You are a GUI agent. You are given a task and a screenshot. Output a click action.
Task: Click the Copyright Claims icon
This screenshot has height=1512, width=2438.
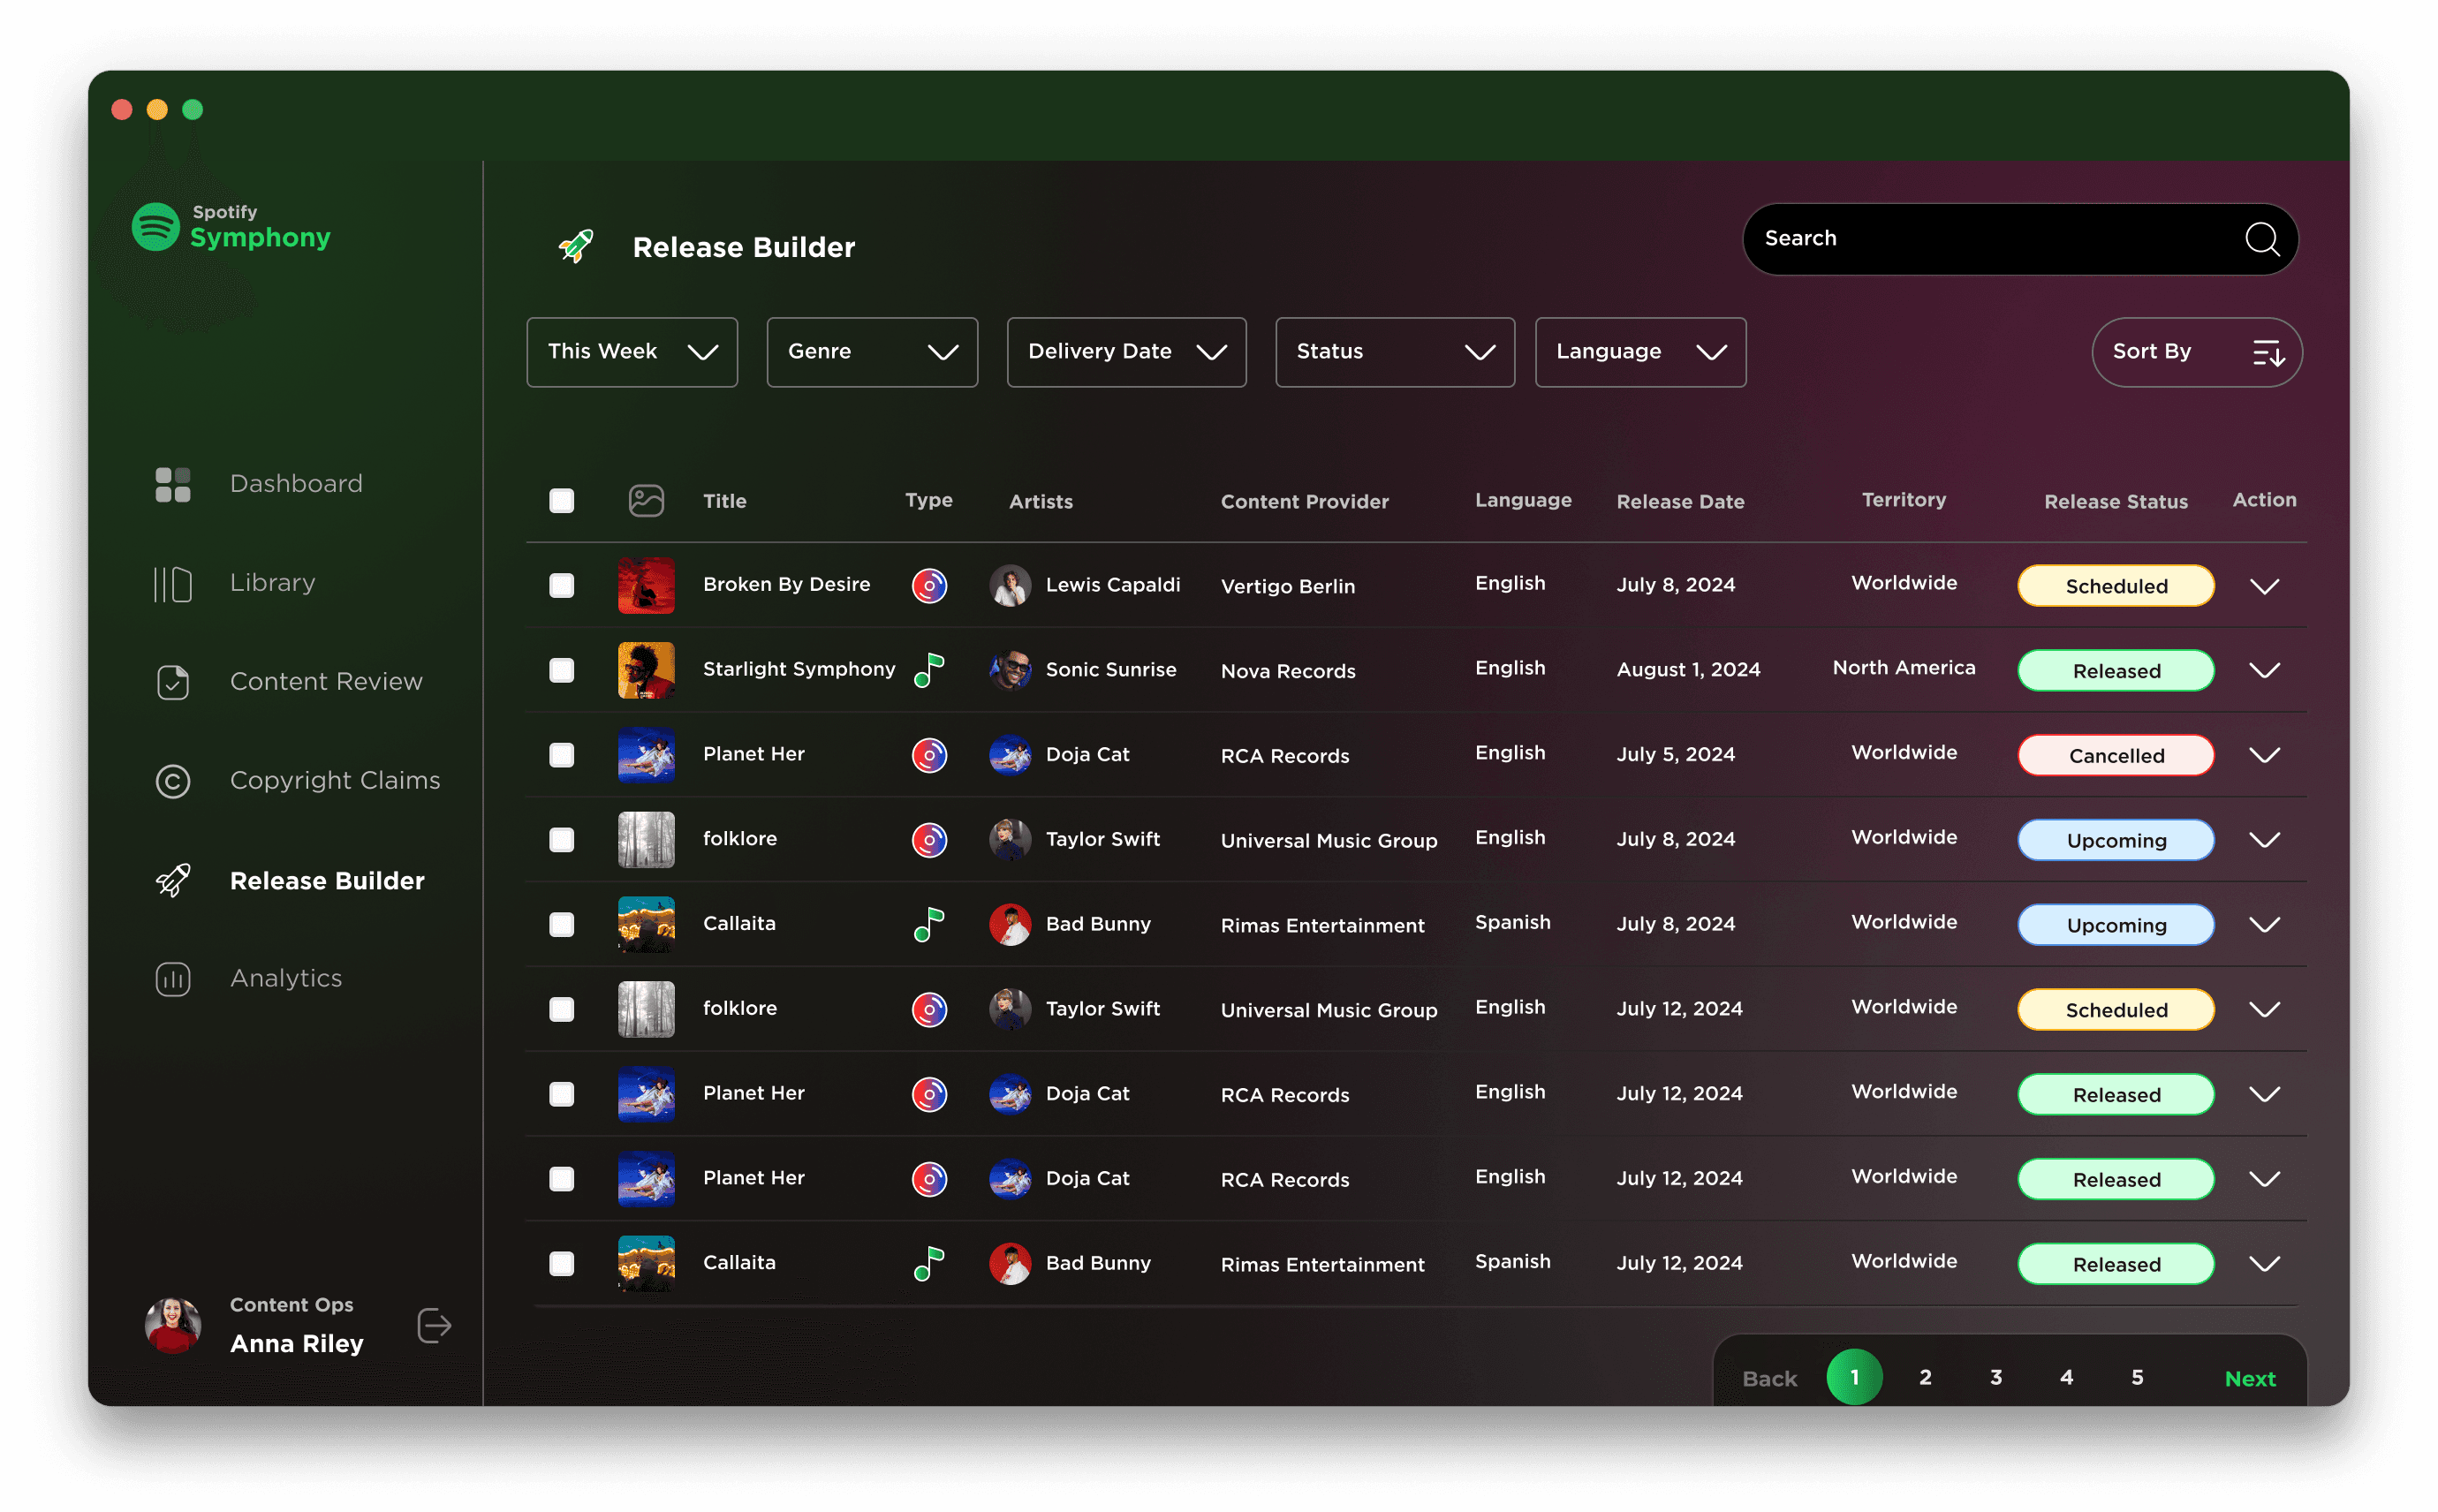(x=172, y=781)
